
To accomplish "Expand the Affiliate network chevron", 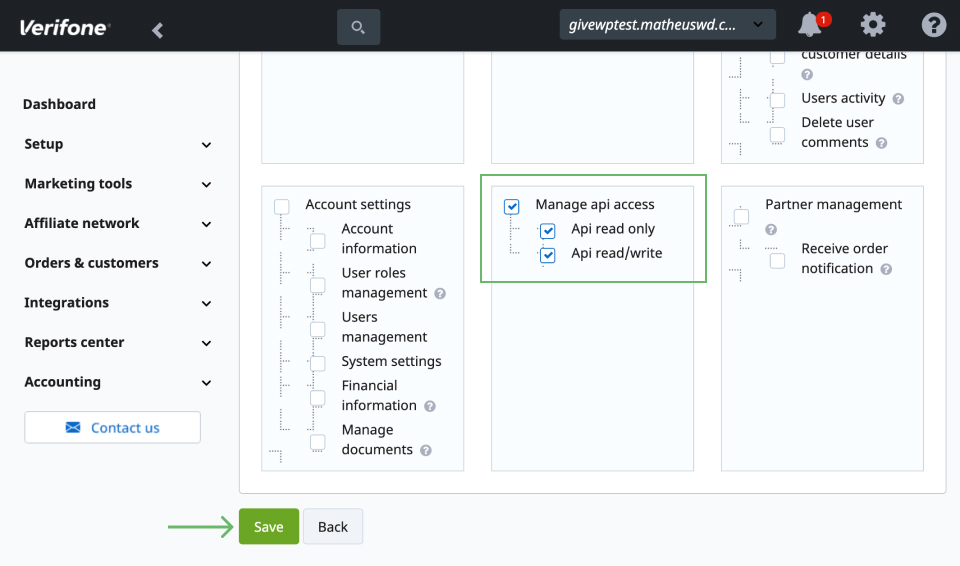I will tap(206, 224).
